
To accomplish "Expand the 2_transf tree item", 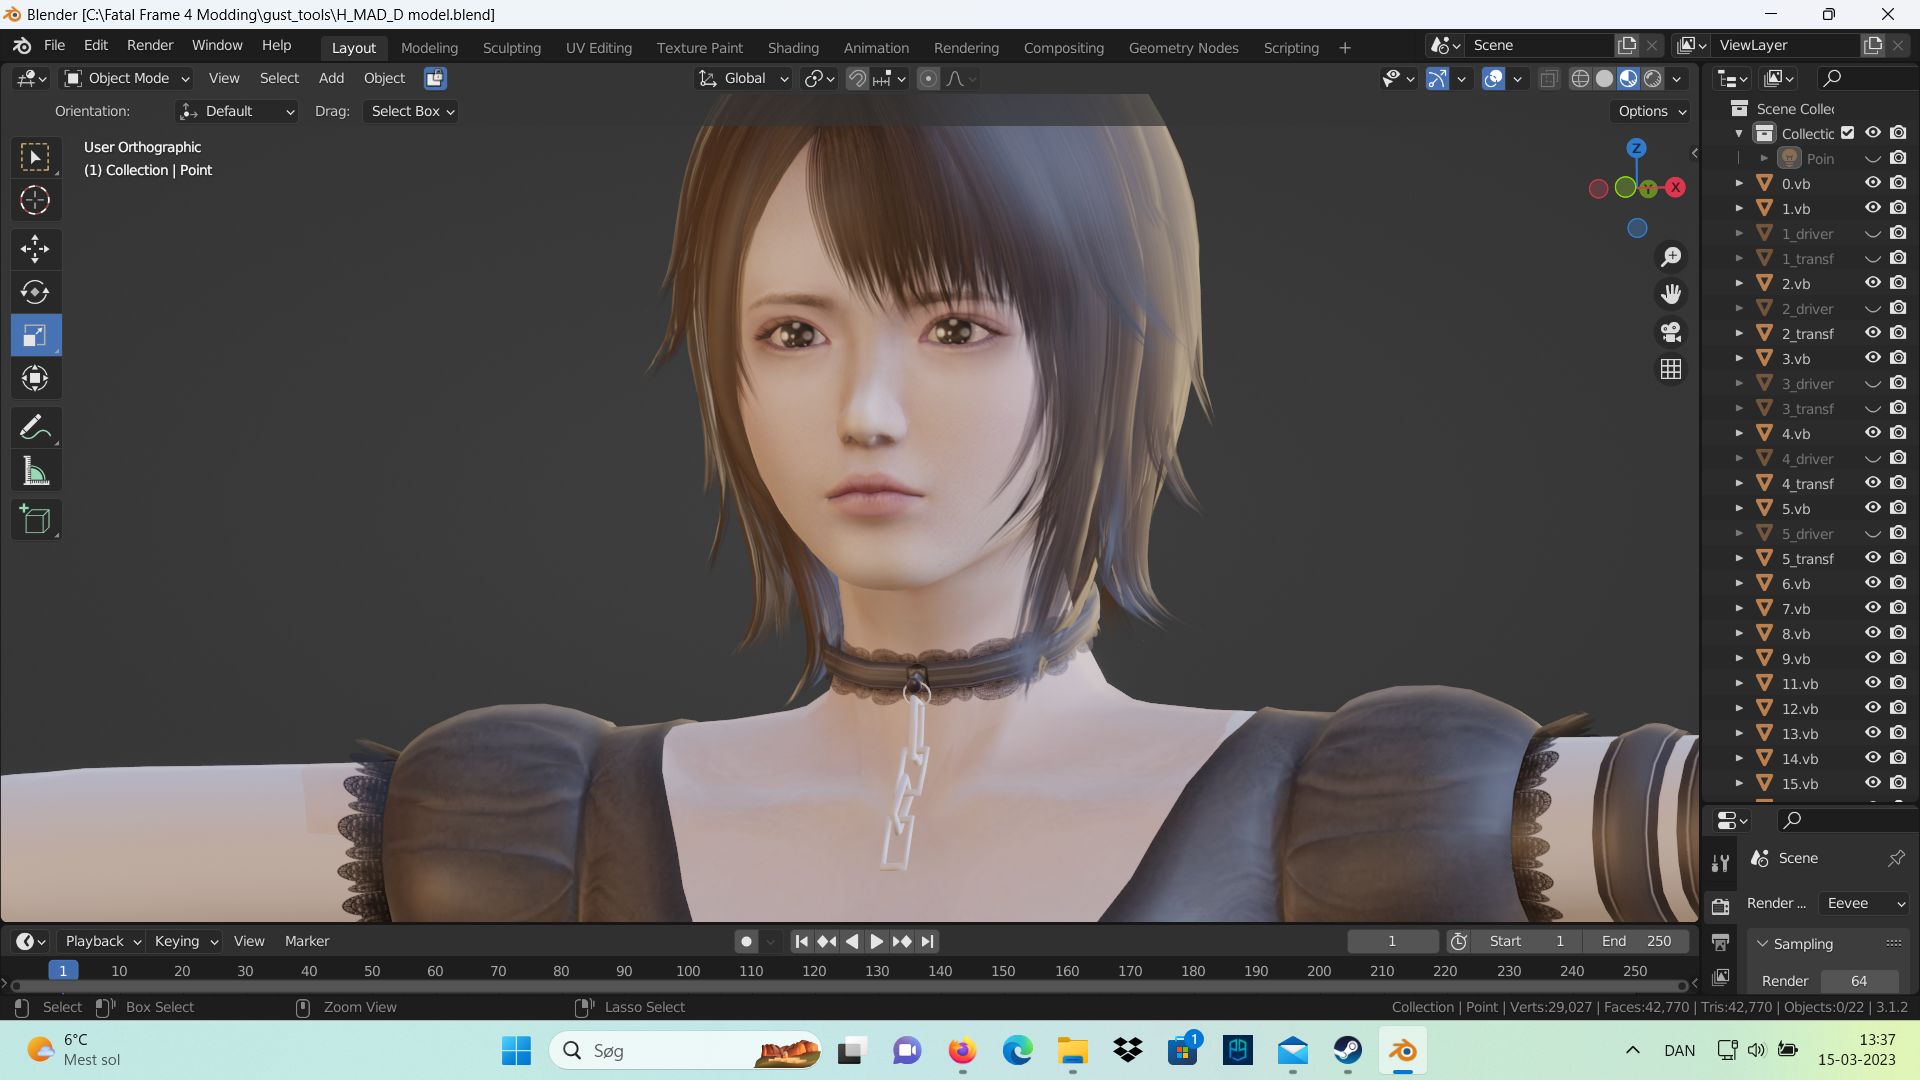I will [x=1739, y=333].
